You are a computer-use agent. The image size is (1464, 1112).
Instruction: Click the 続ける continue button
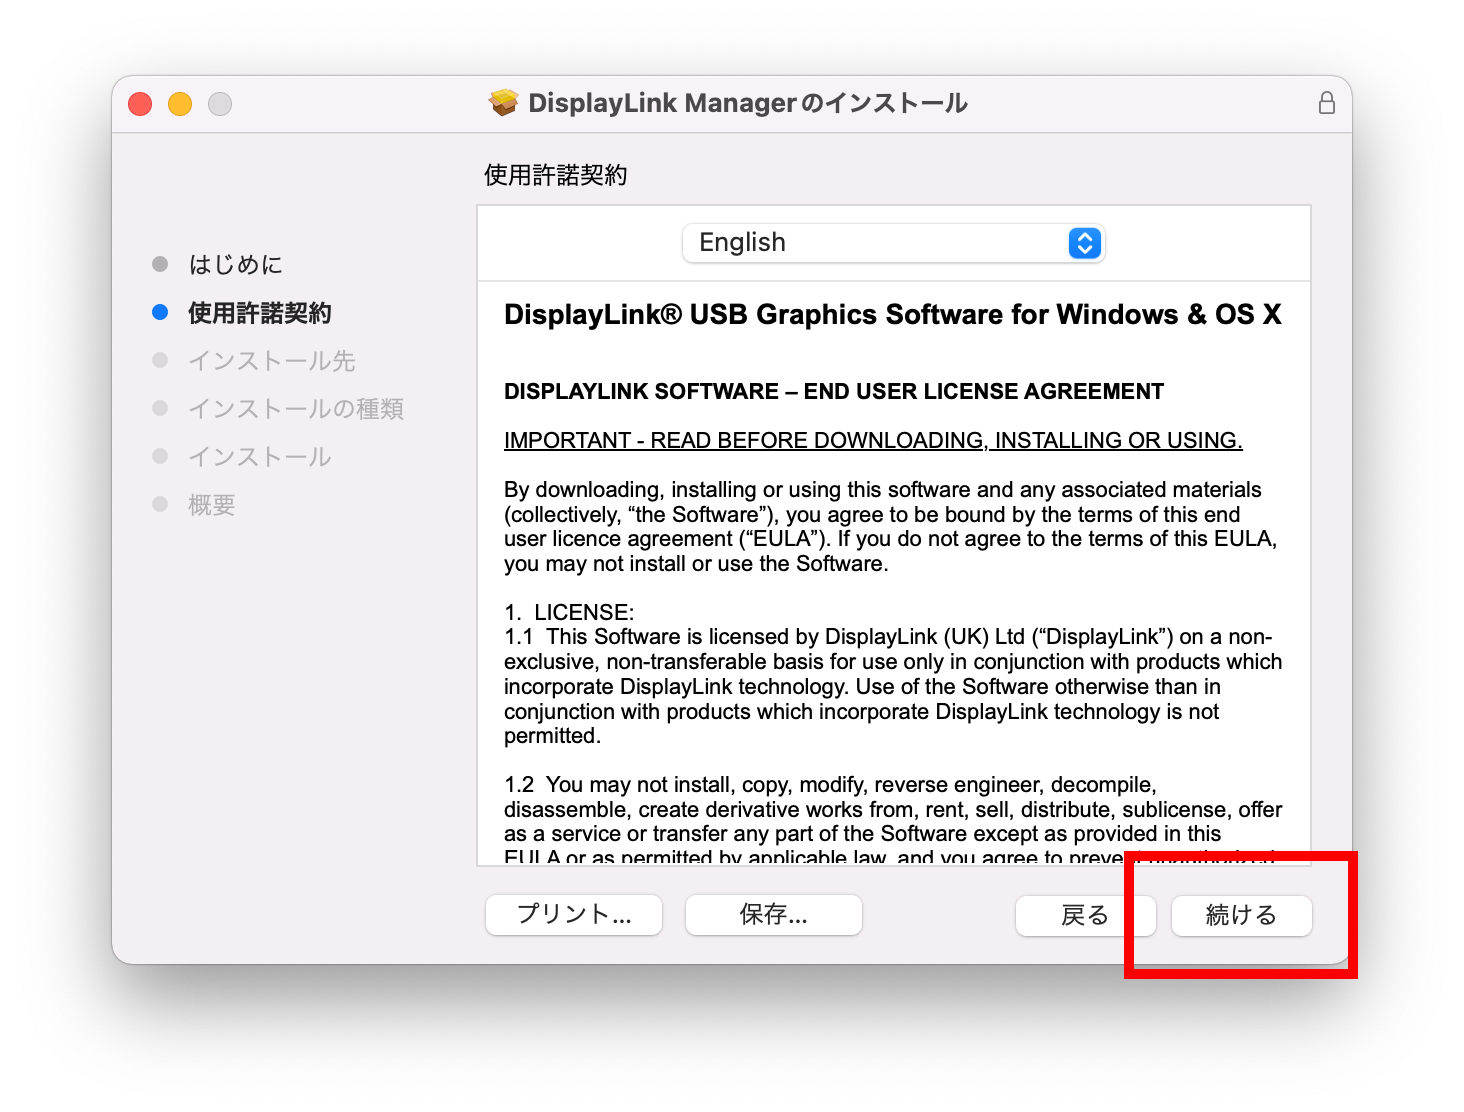(x=1241, y=916)
